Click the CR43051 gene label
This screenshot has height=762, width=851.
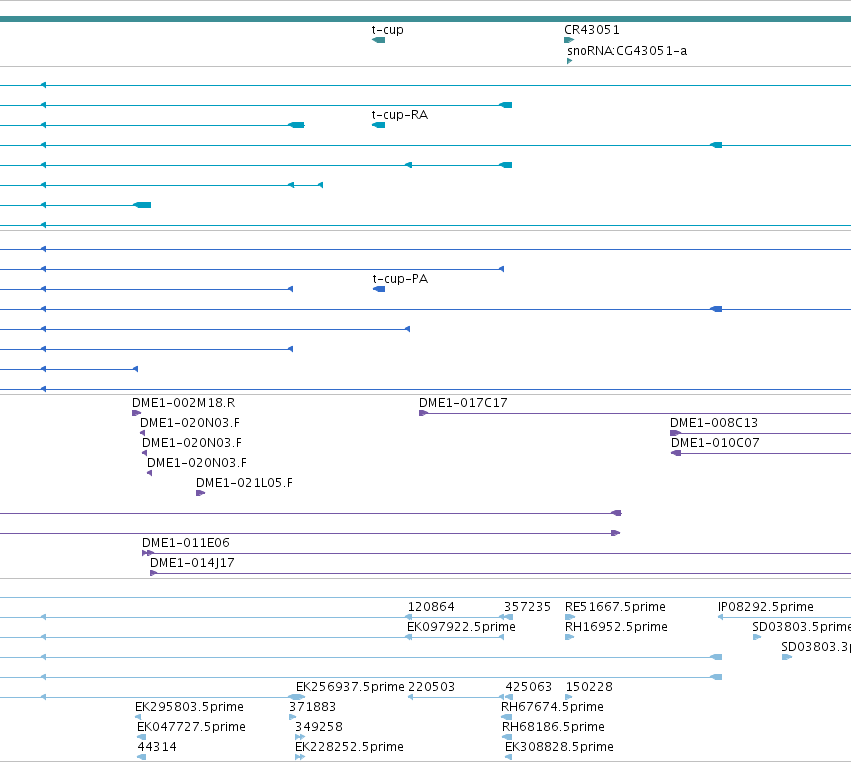pos(592,30)
